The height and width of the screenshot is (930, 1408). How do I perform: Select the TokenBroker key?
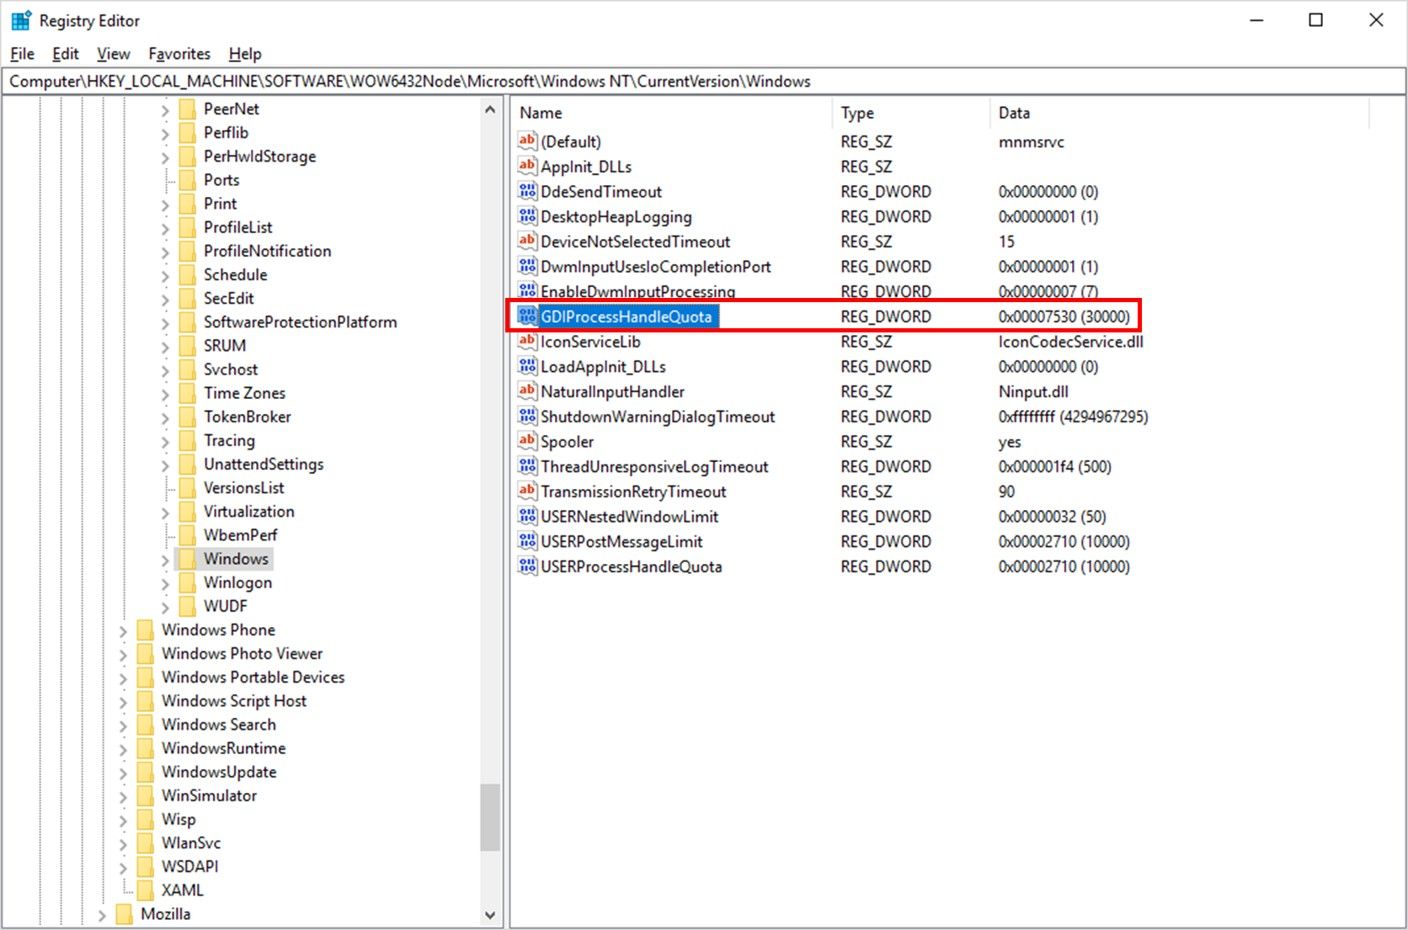coord(247,417)
